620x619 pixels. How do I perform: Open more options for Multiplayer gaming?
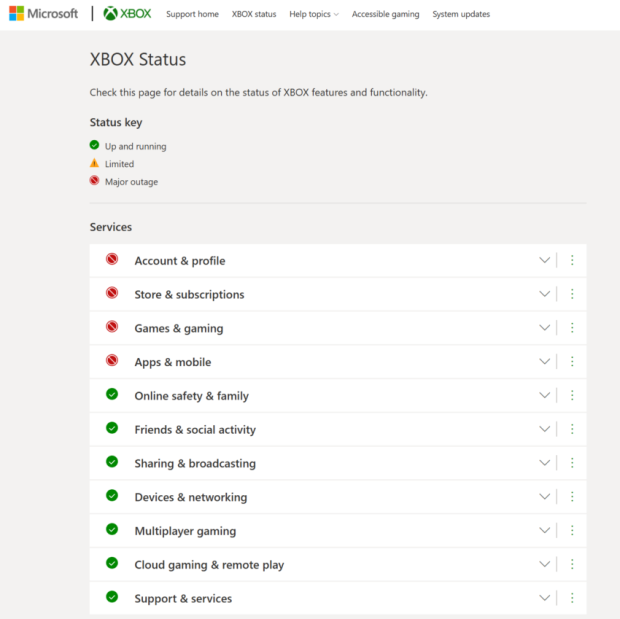pos(572,530)
